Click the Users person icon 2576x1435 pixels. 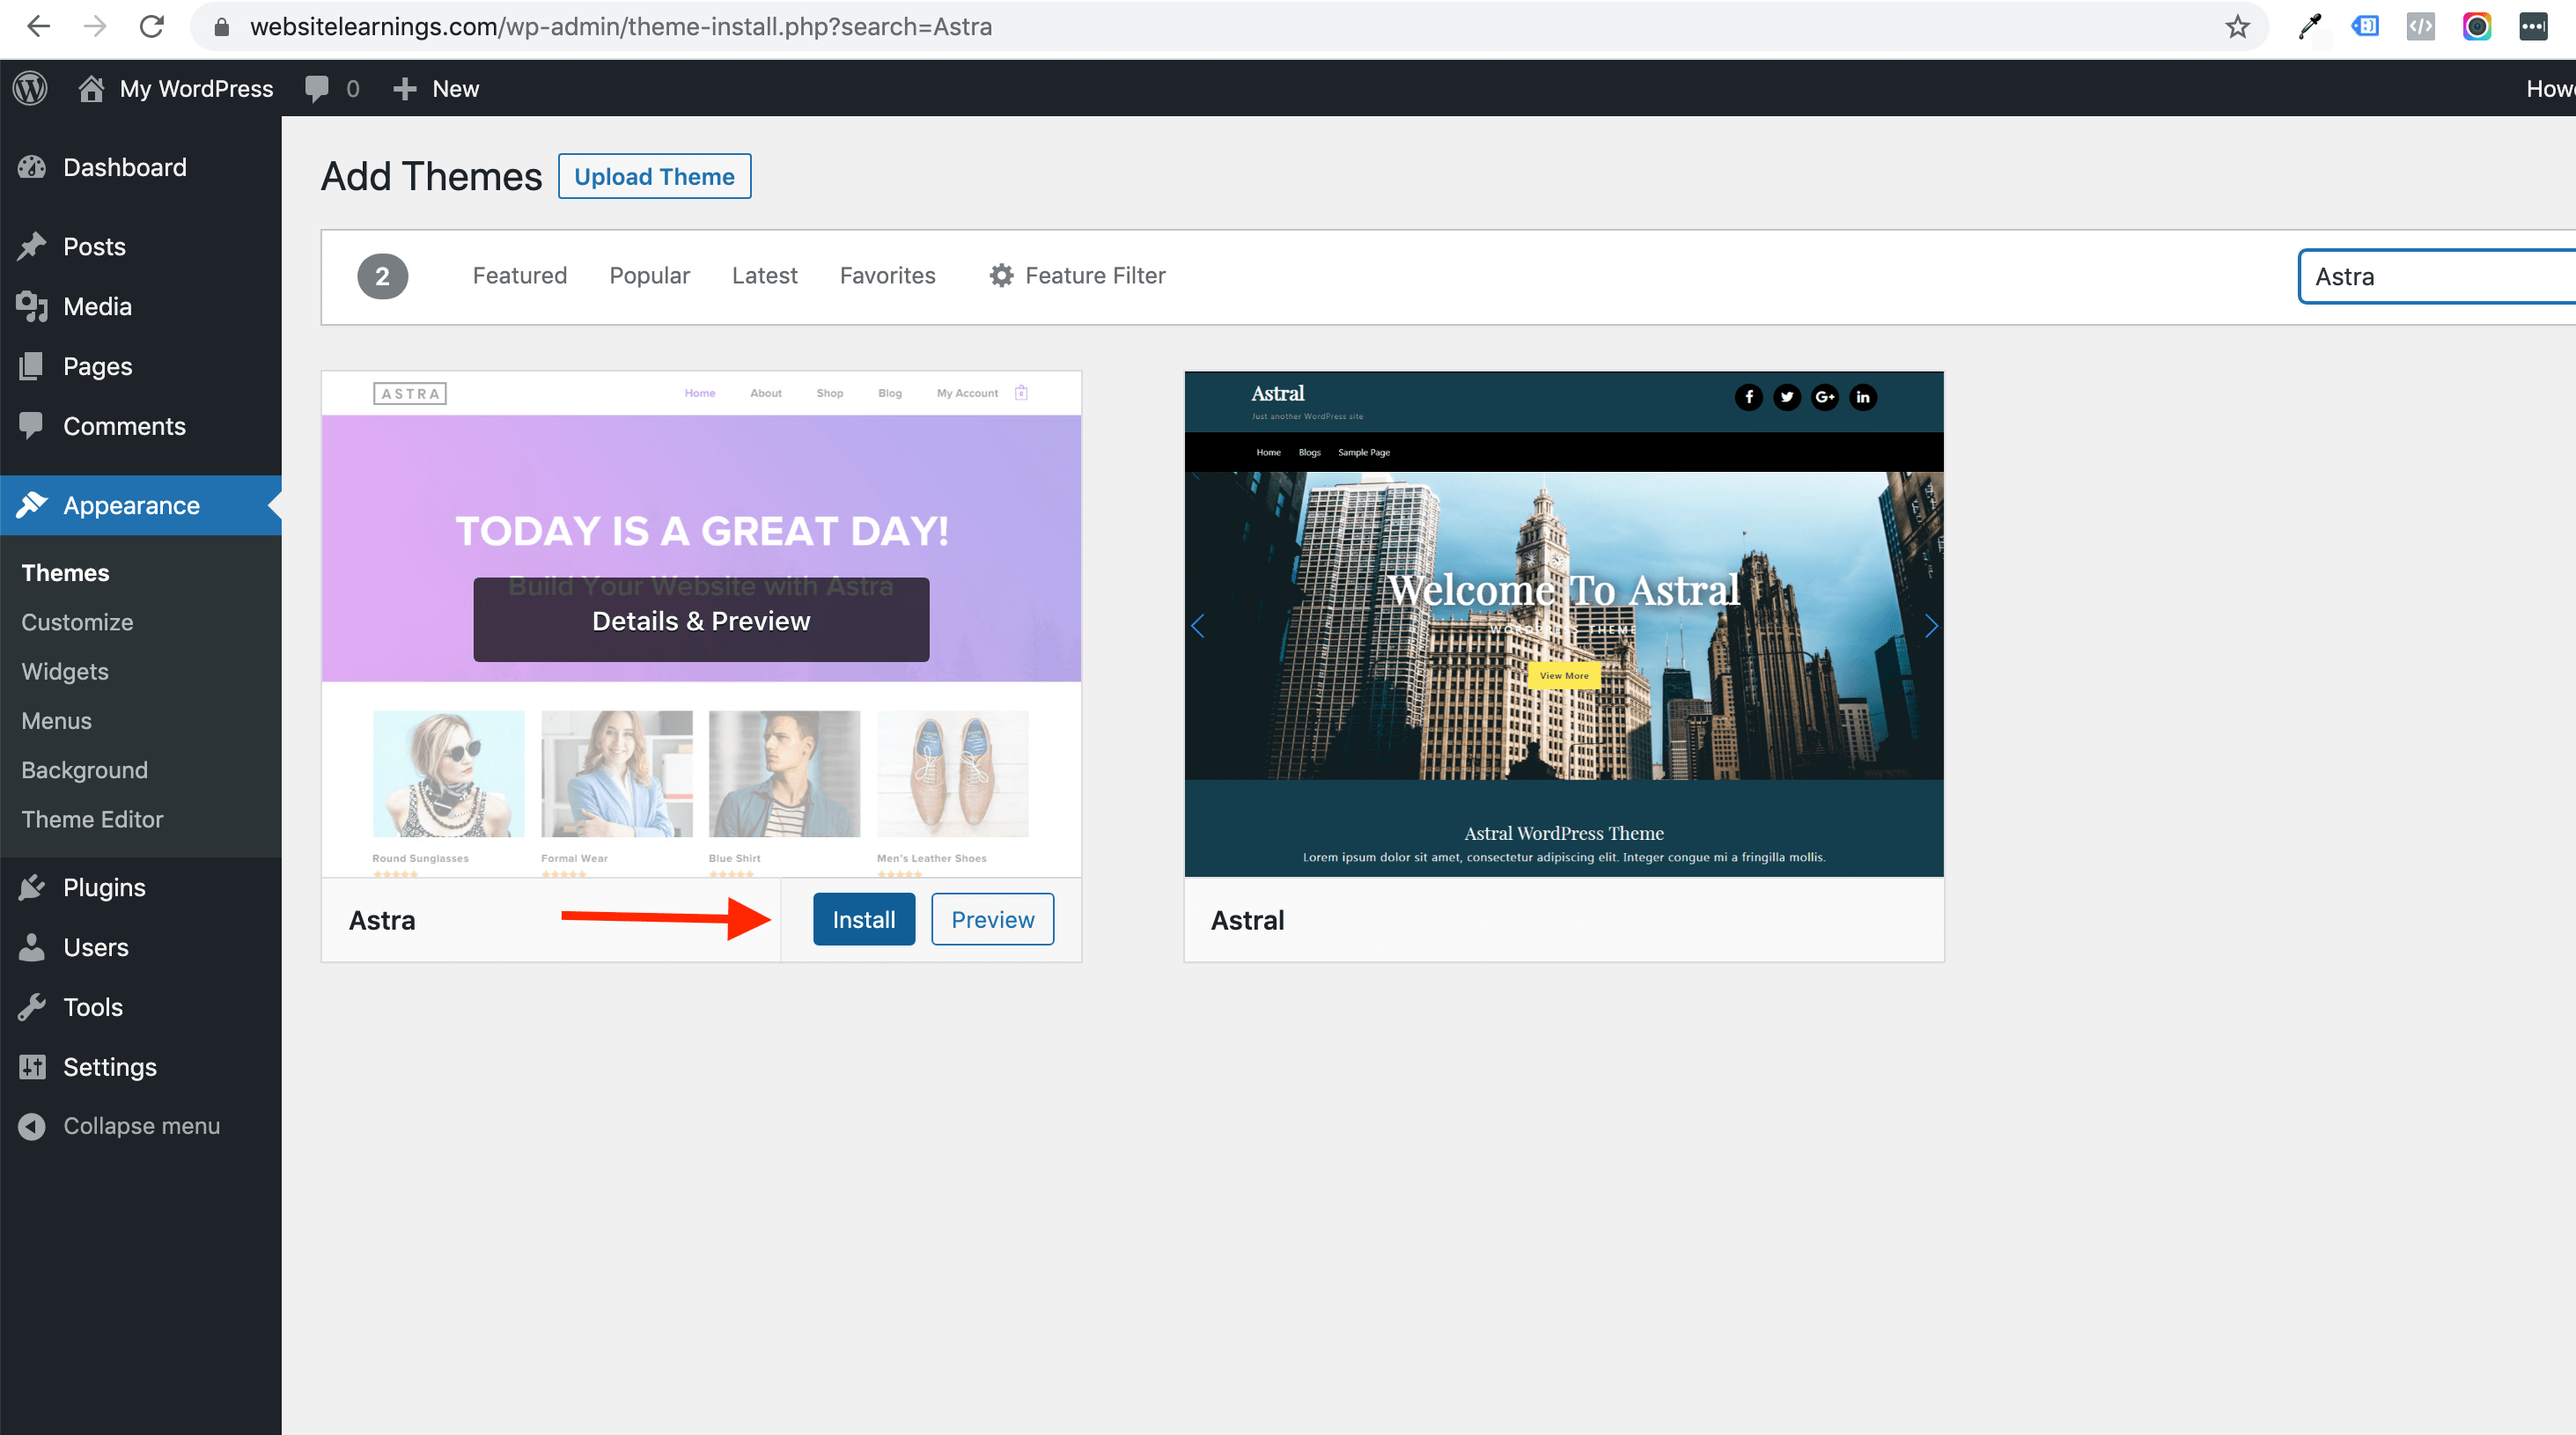click(x=32, y=947)
